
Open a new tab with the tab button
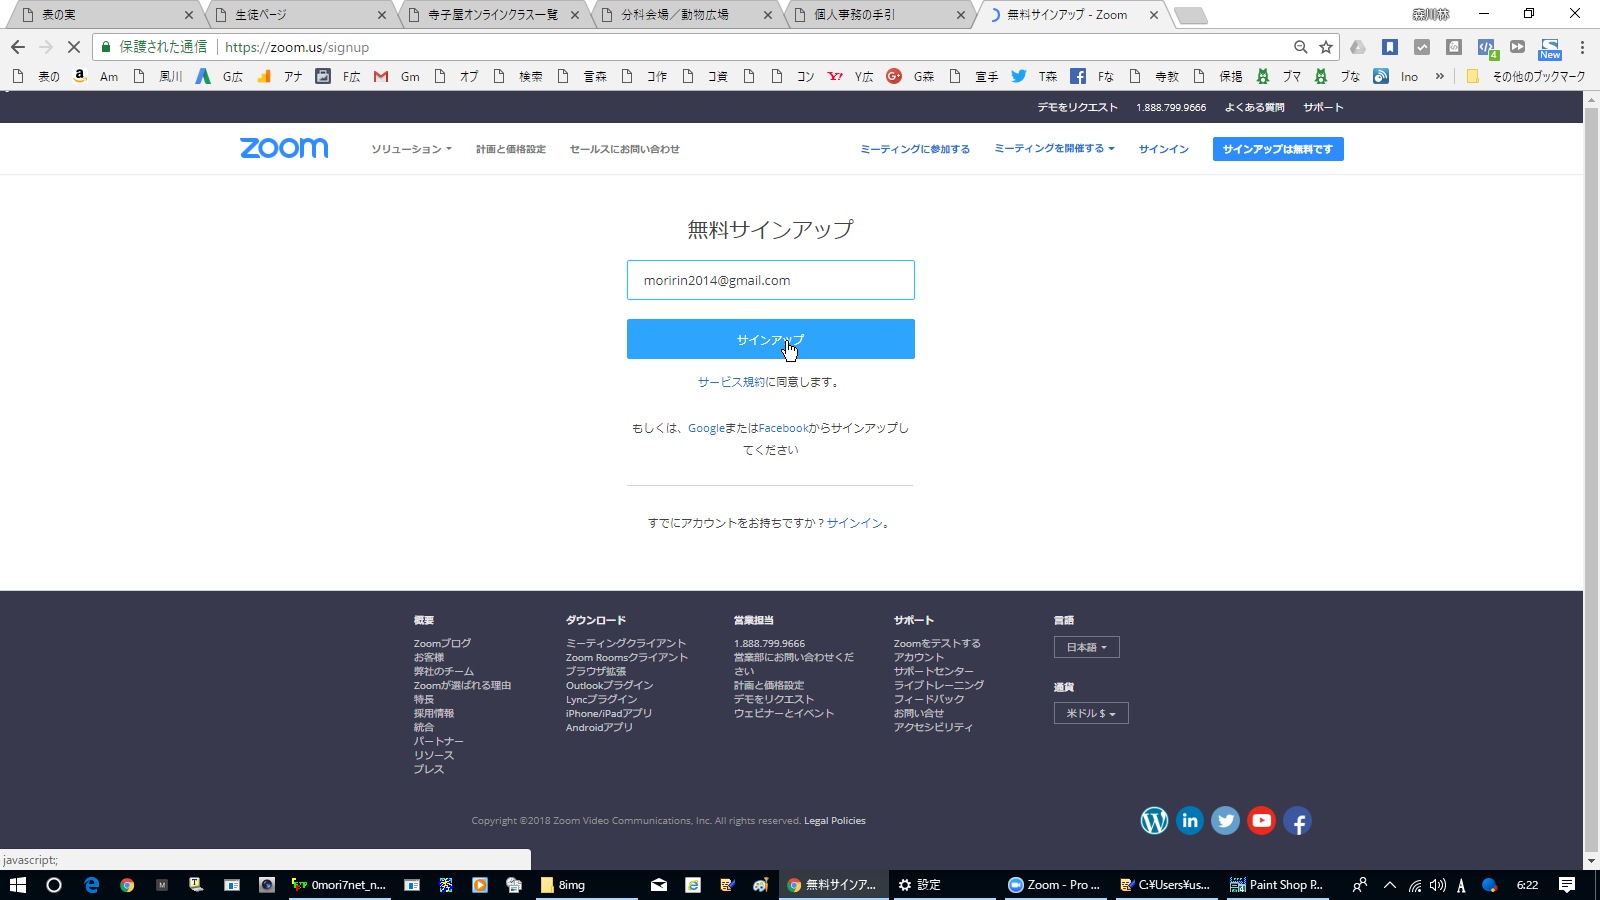[1190, 15]
